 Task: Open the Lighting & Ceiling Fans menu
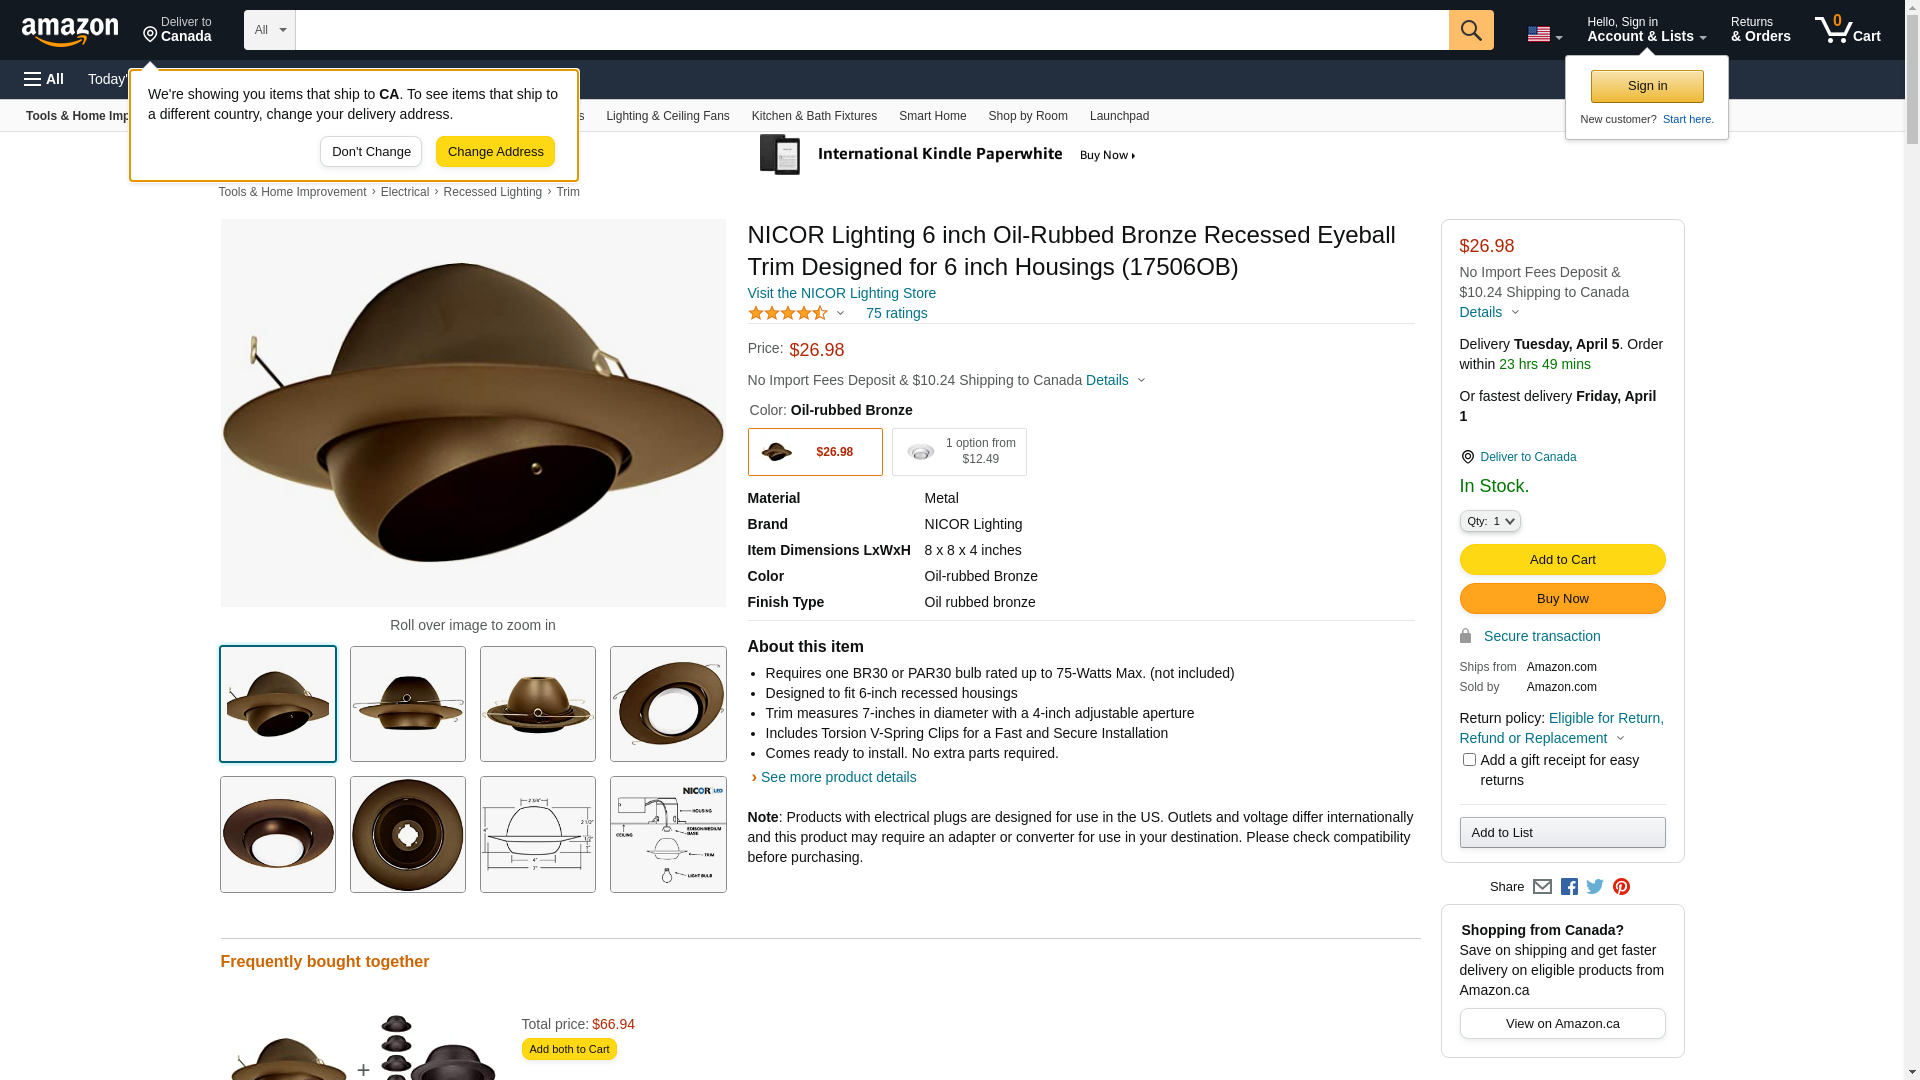point(667,116)
